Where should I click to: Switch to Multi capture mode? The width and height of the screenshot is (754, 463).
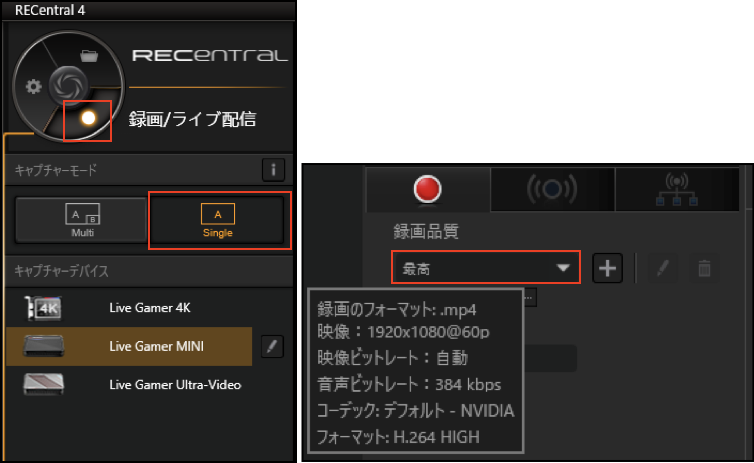[81, 220]
